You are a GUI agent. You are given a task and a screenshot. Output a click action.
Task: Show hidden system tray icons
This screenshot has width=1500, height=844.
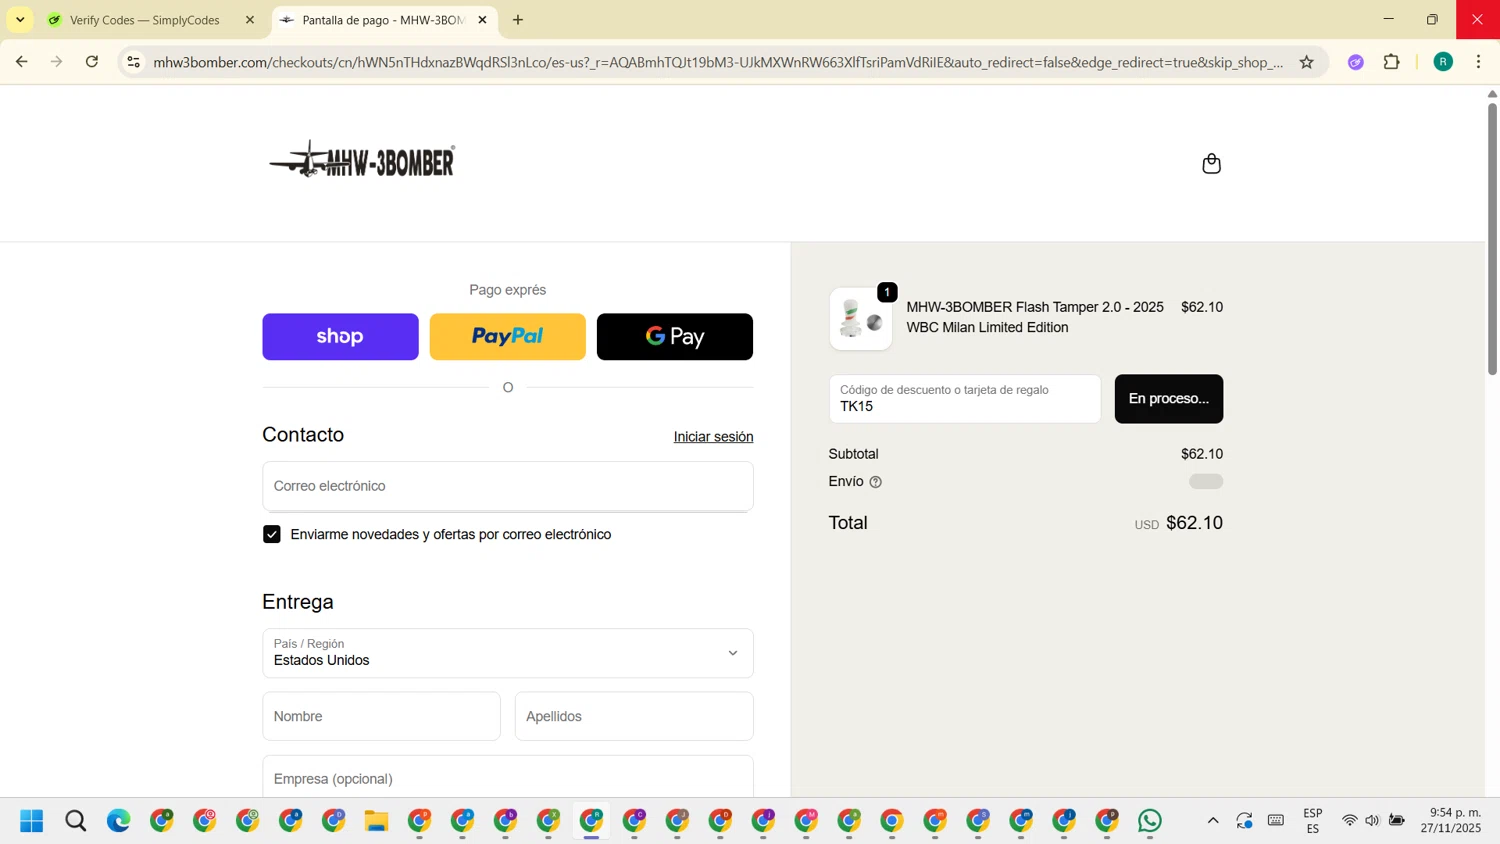1213,821
